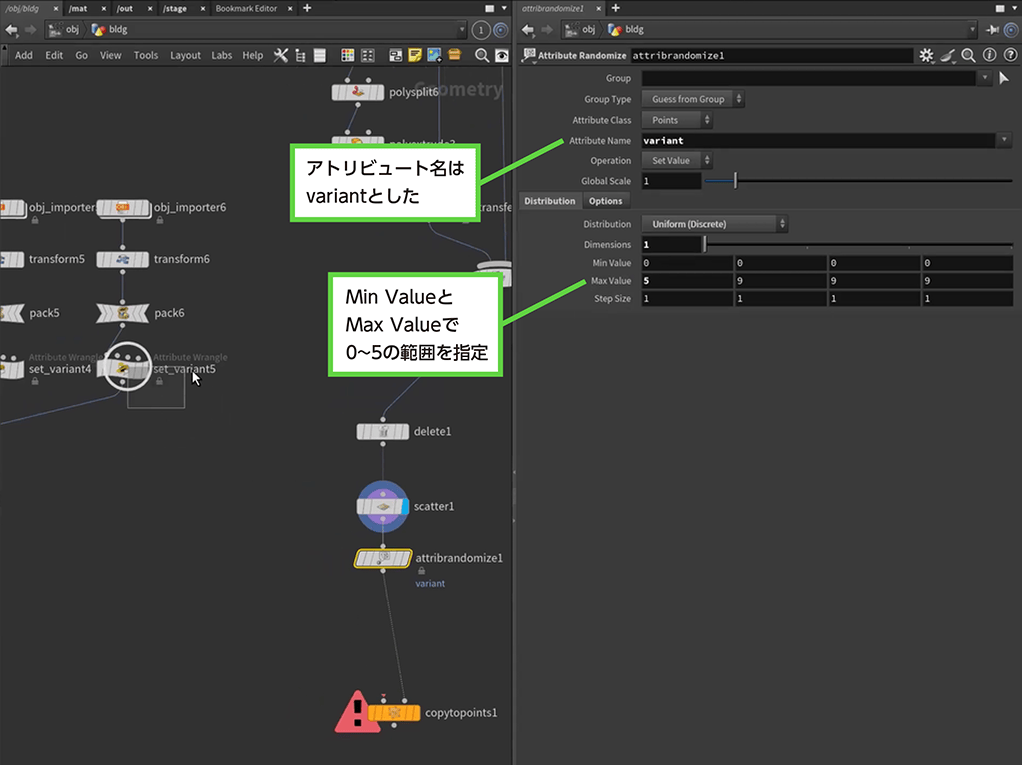Toggle the blue display flag on scatter1
The height and width of the screenshot is (765, 1022).
pos(404,507)
